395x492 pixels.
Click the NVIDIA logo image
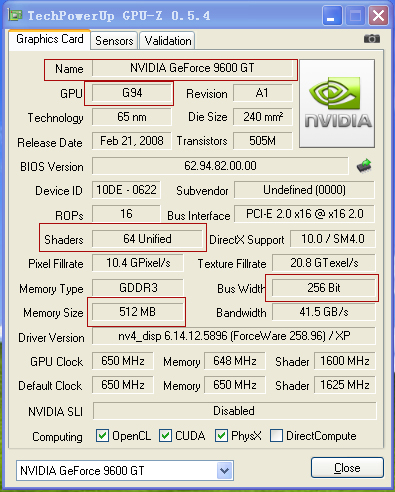(x=337, y=103)
